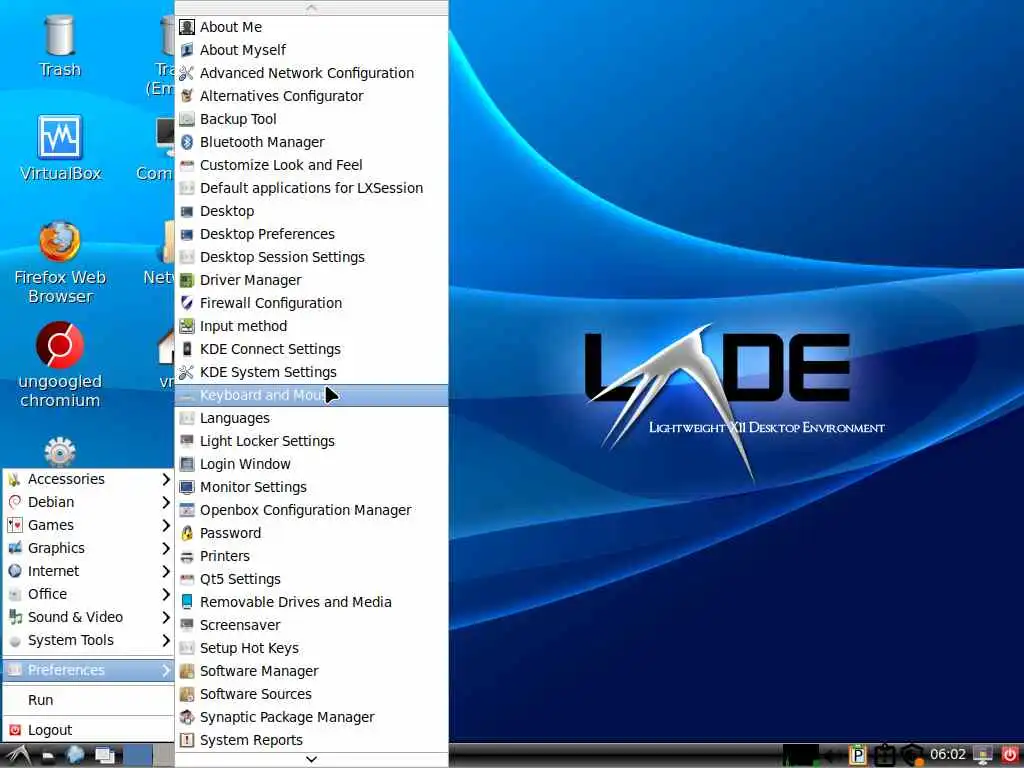Viewport: 1024px width, 768px height.
Task: Click the file manager launcher in taskbar
Action: [x=48, y=756]
